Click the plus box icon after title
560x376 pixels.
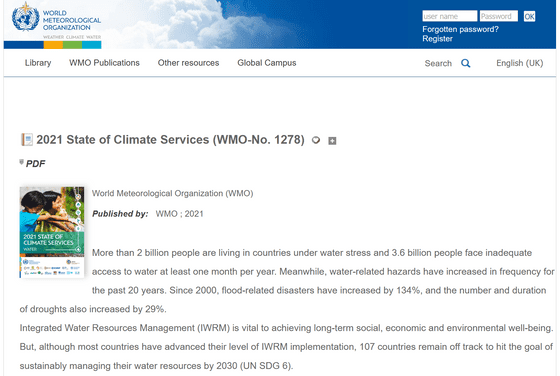click(332, 141)
